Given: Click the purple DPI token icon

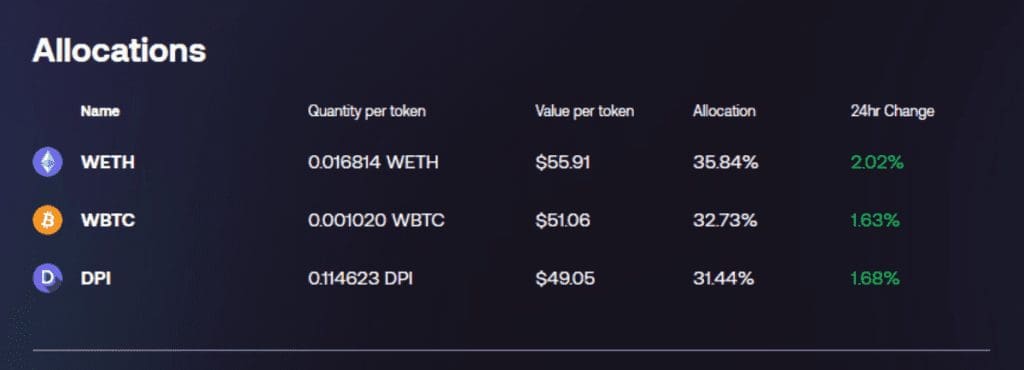Looking at the screenshot, I should [x=48, y=278].
